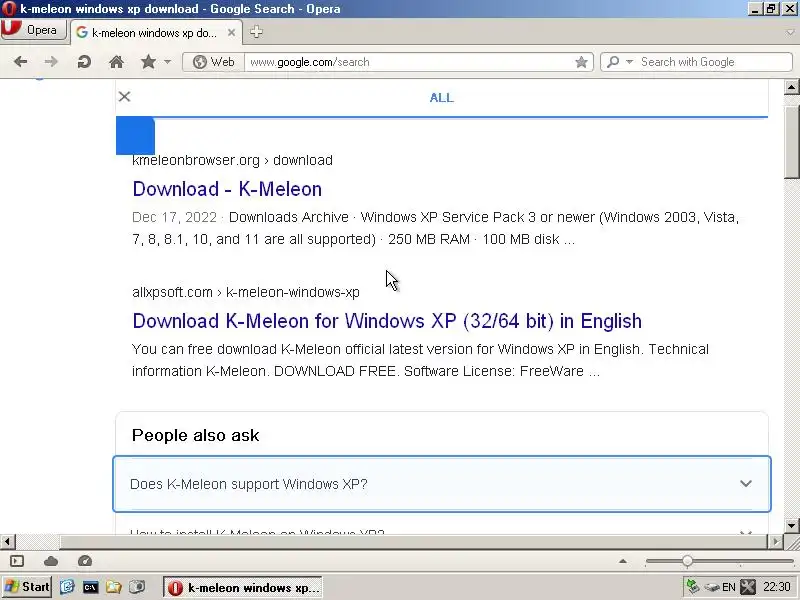Click the 22:30 system clock
The height and width of the screenshot is (600, 800).
(x=777, y=587)
